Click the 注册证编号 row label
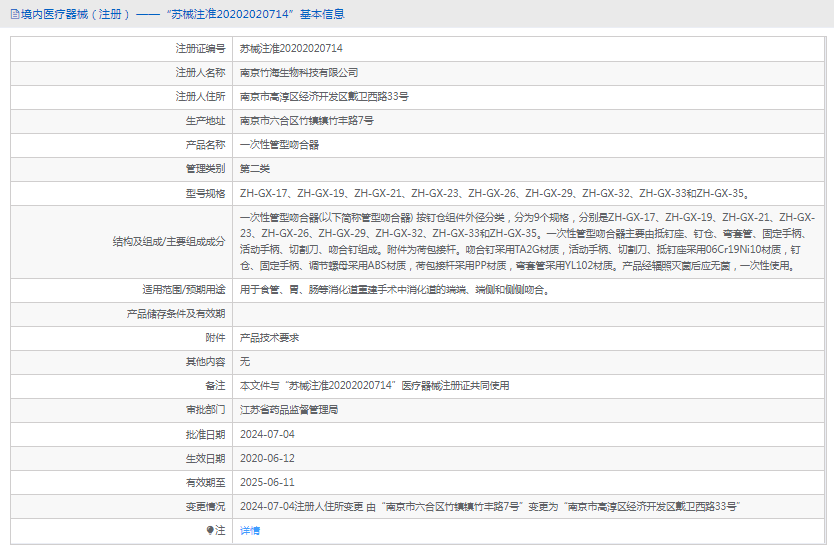 click(x=201, y=48)
